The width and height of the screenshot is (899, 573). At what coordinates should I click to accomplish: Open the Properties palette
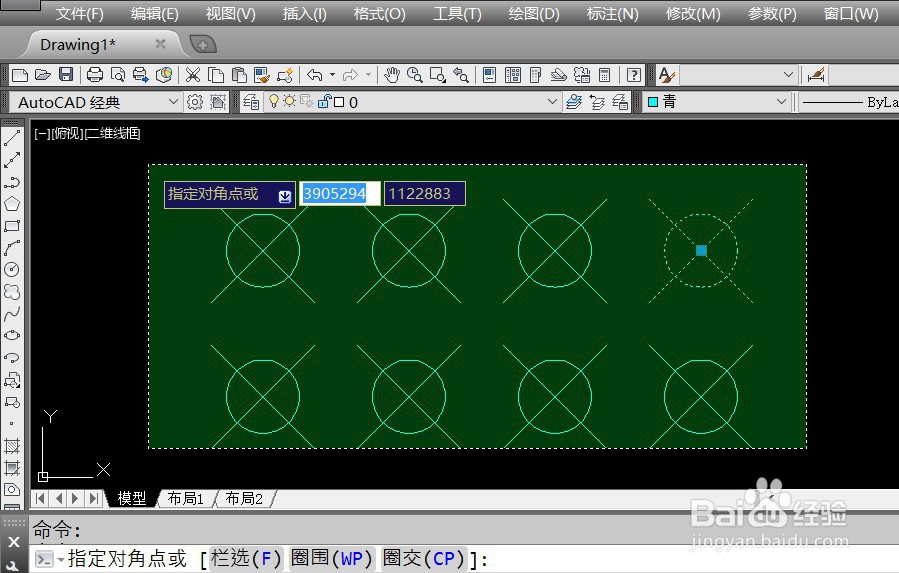[x=490, y=75]
